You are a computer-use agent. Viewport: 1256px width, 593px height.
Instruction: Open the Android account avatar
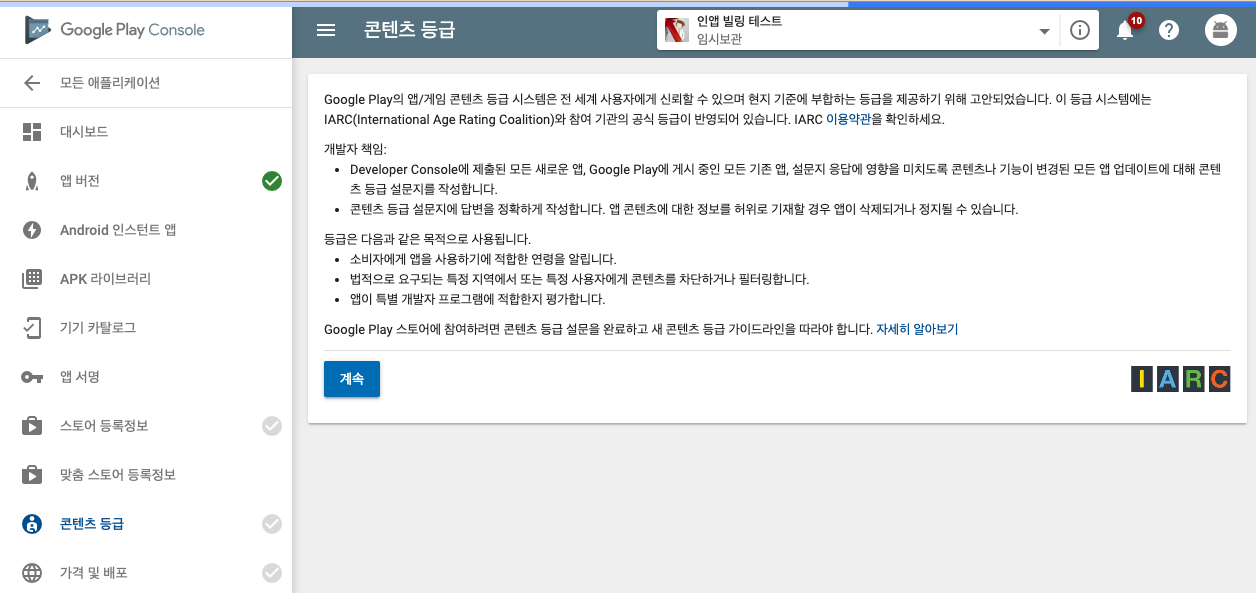1219,30
